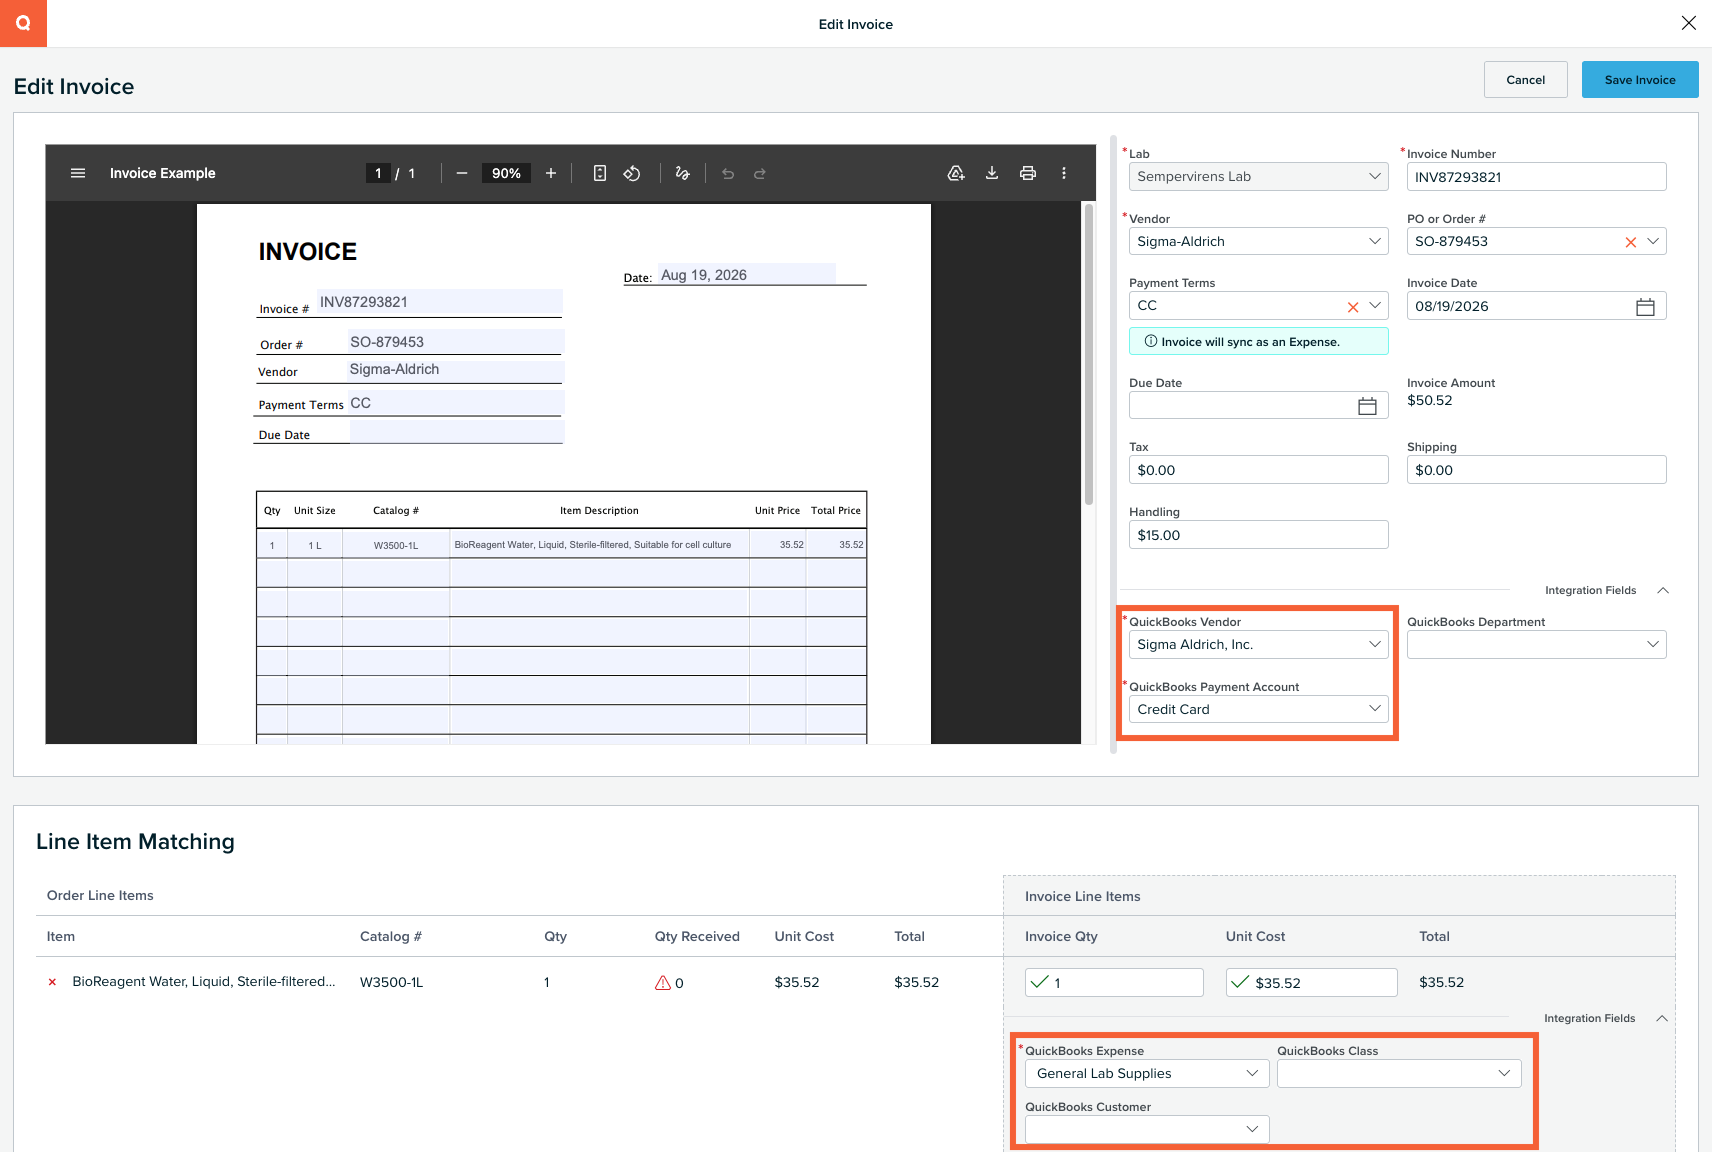Image resolution: width=1712 pixels, height=1152 pixels.
Task: Open the PDF viewer sidebar menu
Action: pyautogui.click(x=78, y=173)
